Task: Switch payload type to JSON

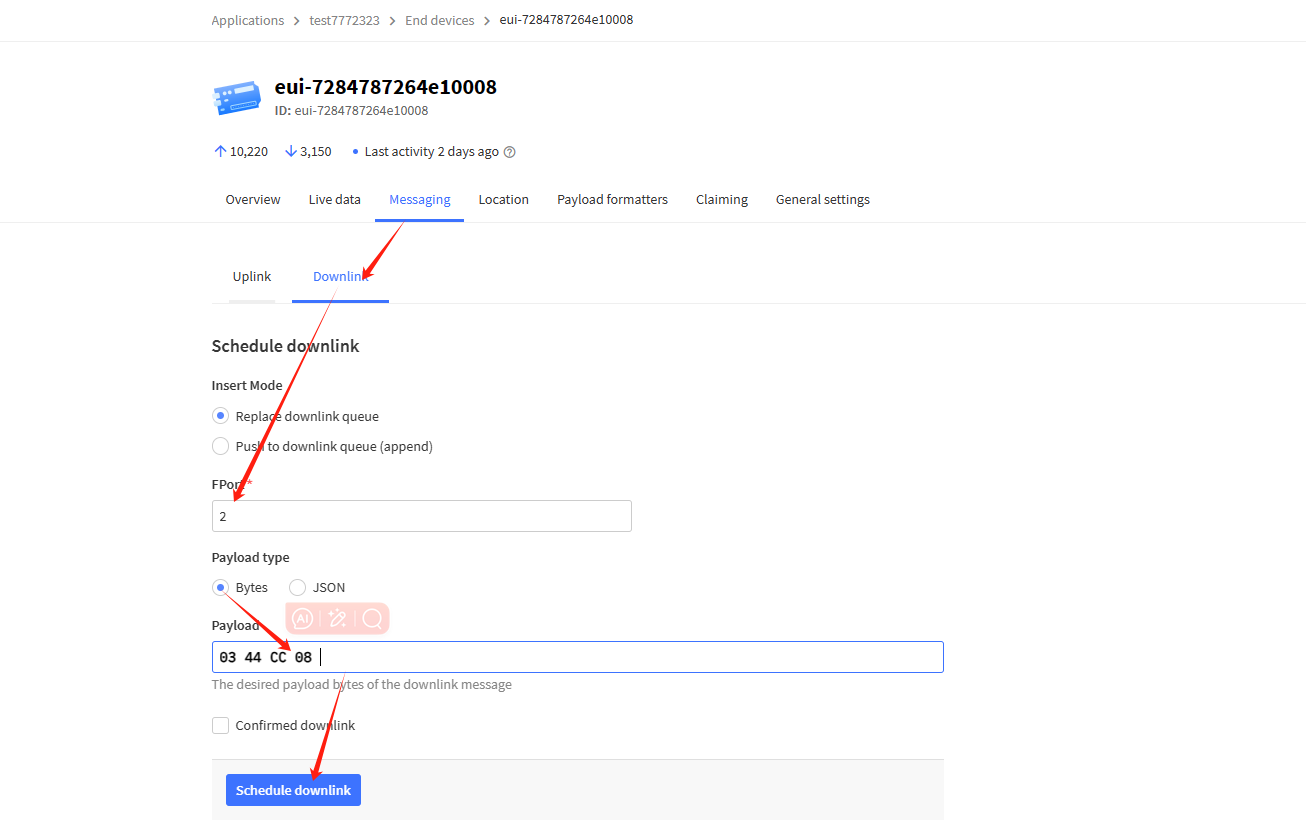Action: (298, 587)
